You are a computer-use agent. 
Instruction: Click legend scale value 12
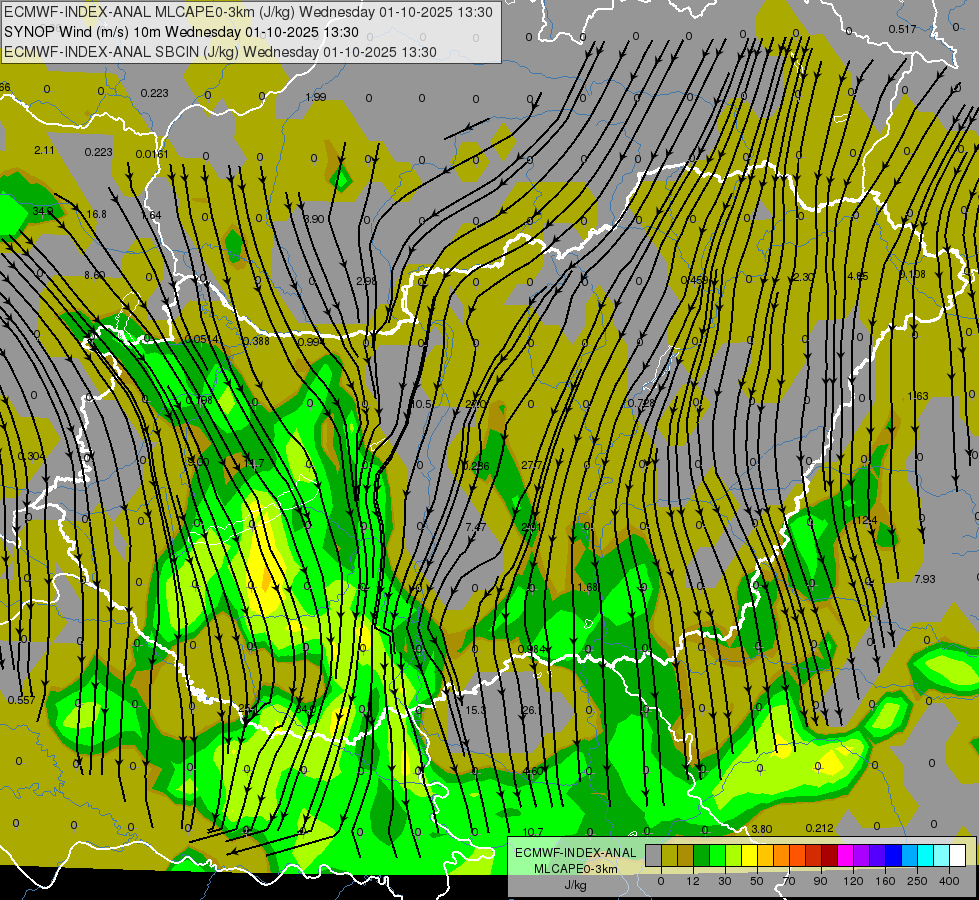click(x=693, y=881)
